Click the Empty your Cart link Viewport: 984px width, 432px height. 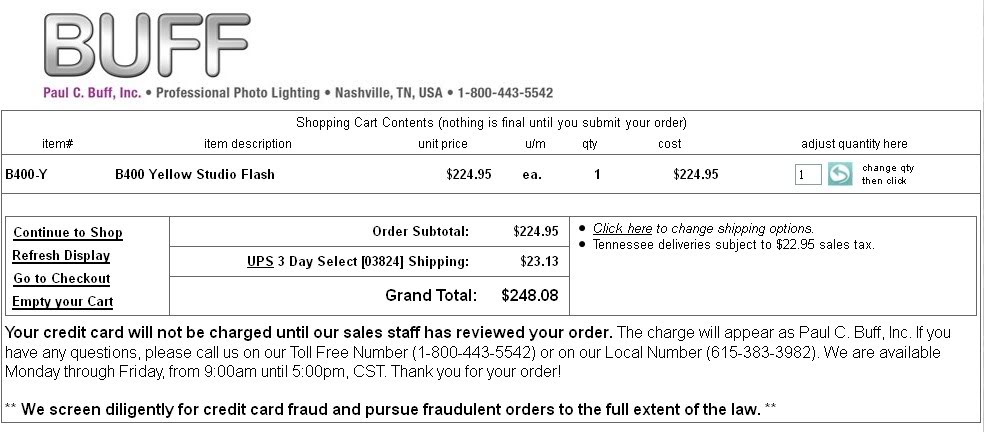[63, 301]
